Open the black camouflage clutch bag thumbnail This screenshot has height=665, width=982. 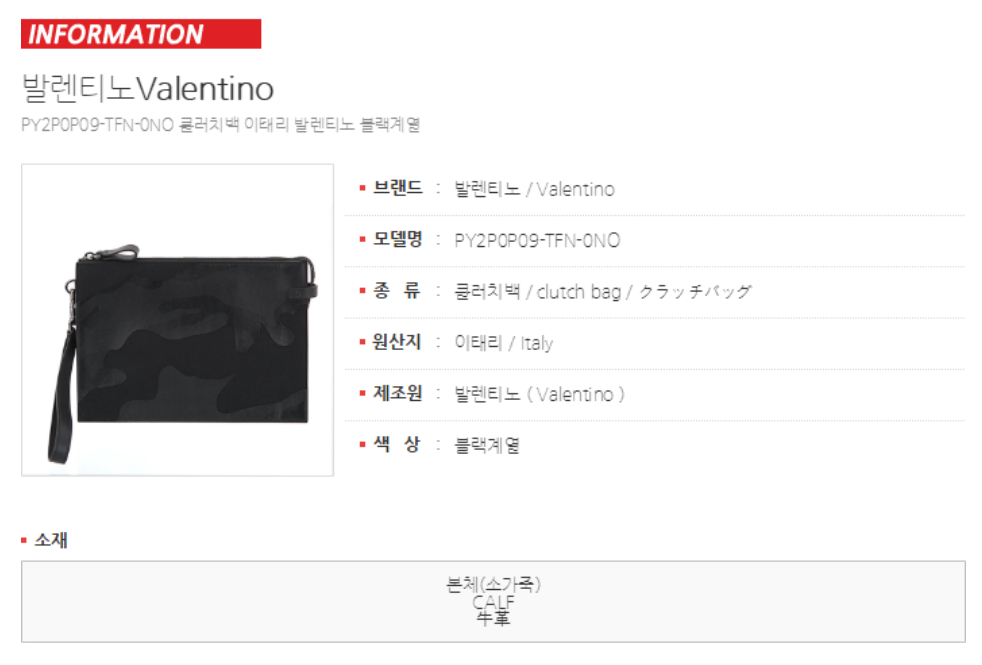[177, 320]
